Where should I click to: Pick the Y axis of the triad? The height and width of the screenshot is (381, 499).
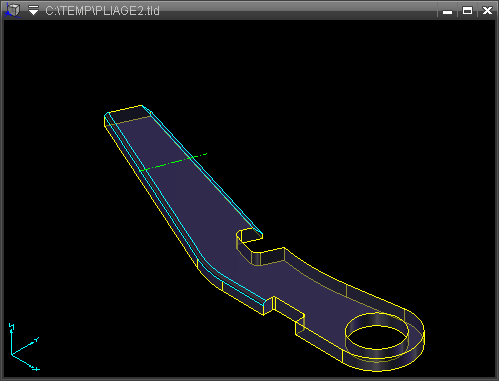[x=25, y=346]
